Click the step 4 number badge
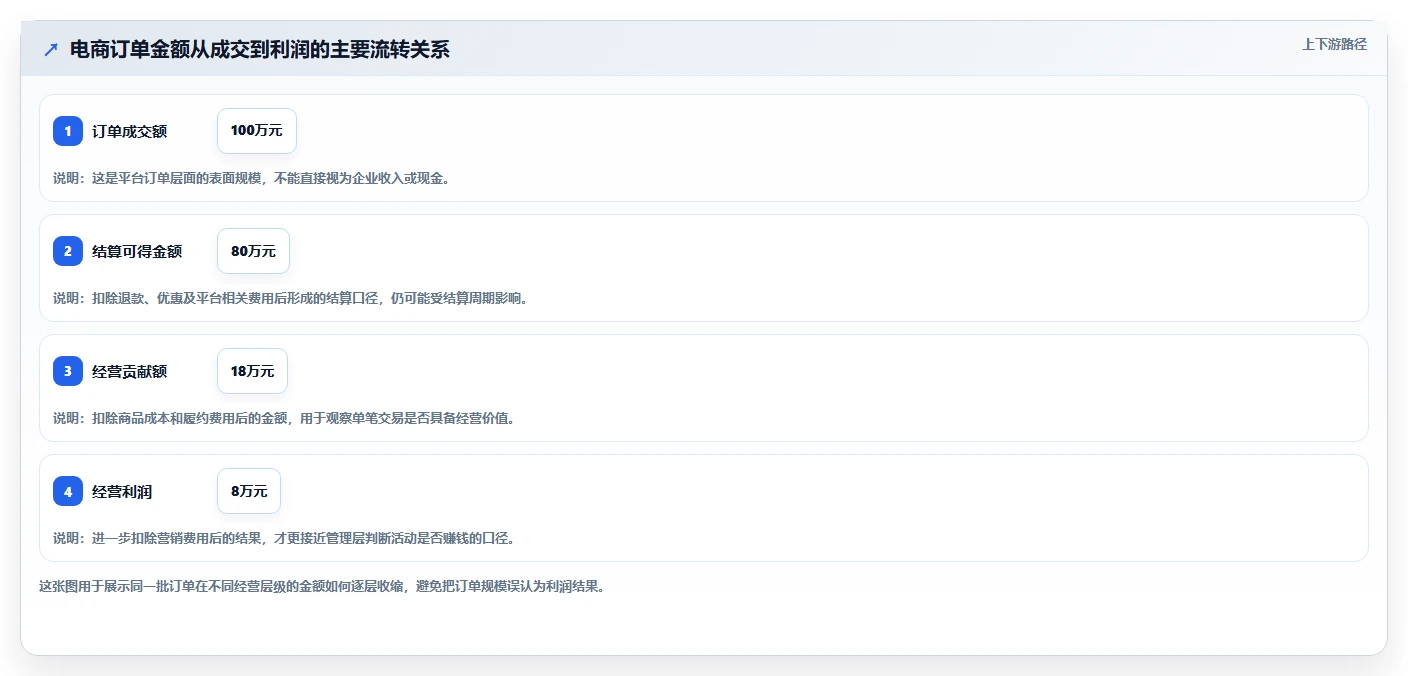The width and height of the screenshot is (1408, 676). 68,491
